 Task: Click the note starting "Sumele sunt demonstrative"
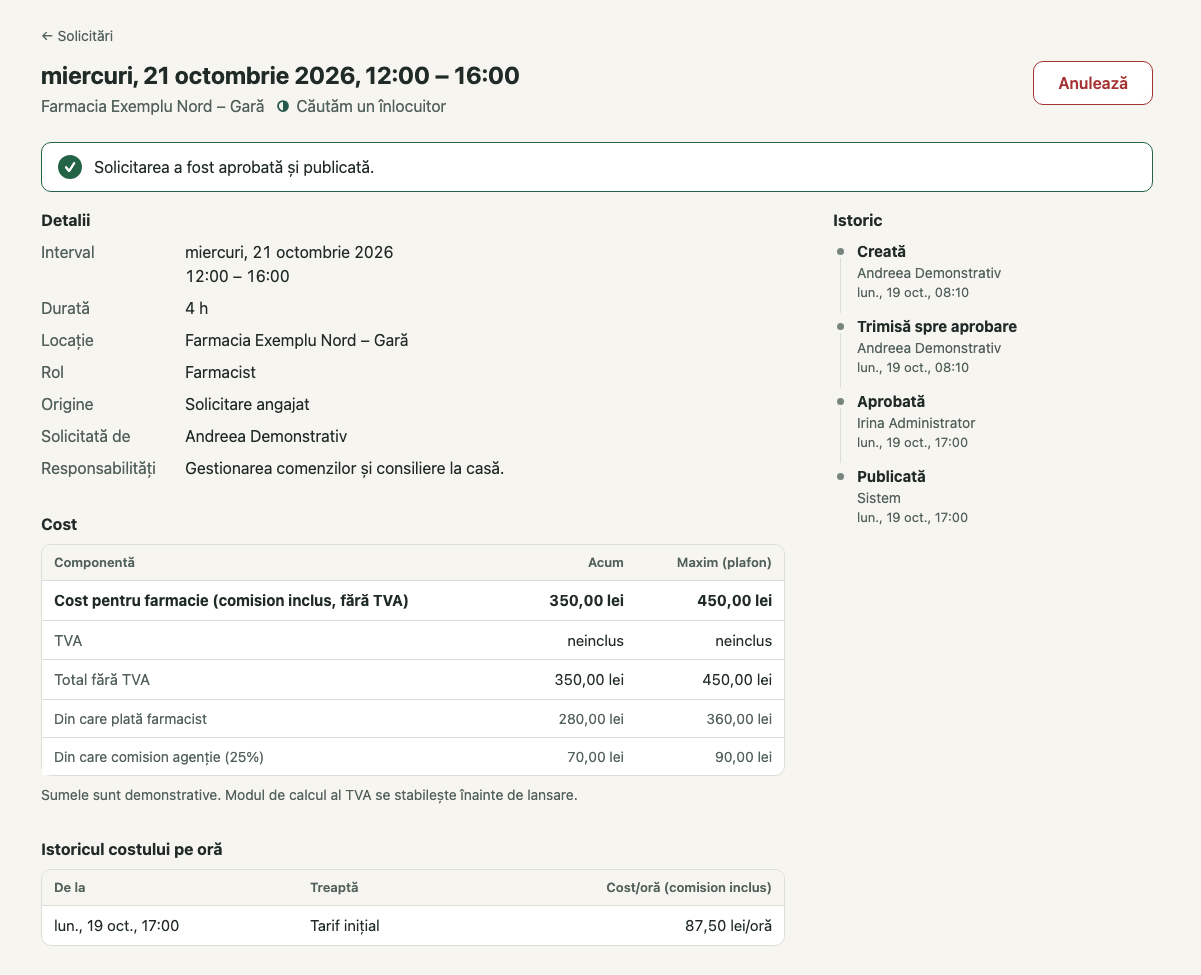pos(309,796)
